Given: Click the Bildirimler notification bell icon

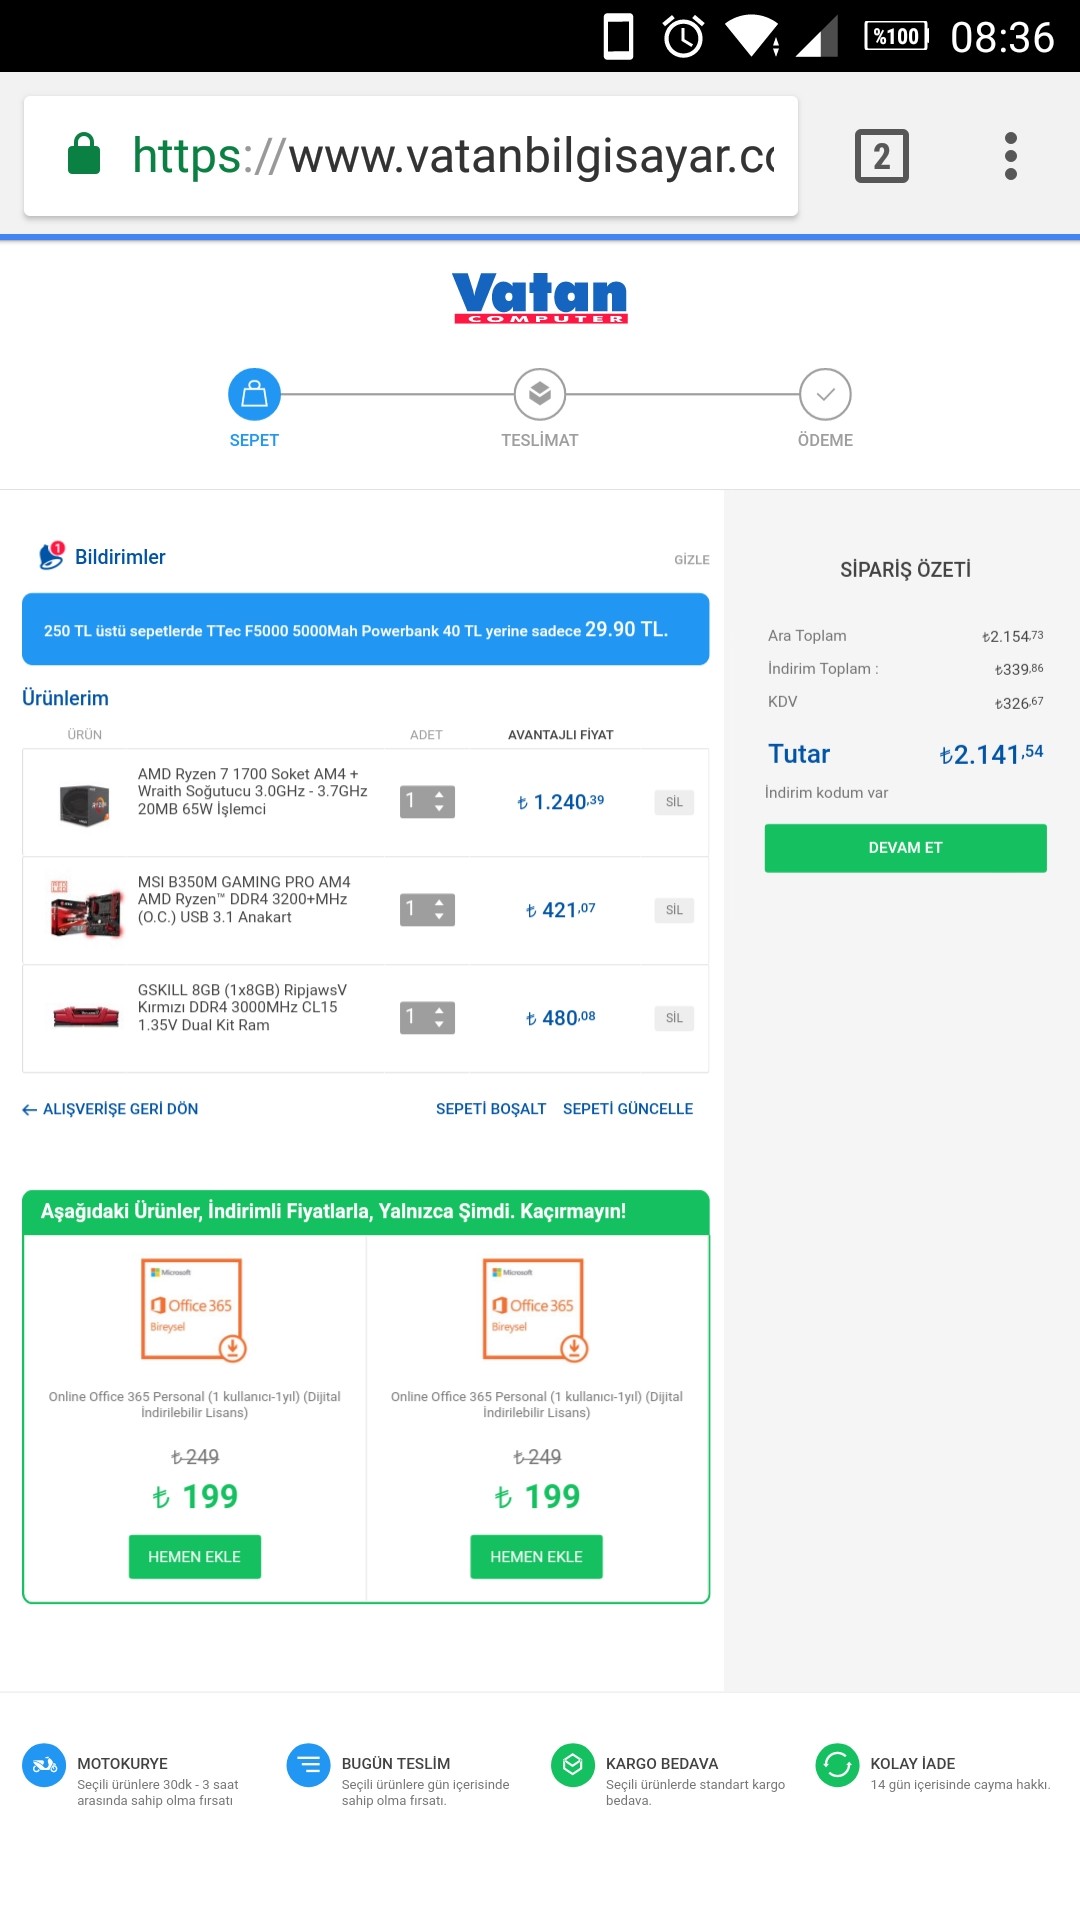Looking at the screenshot, I should (51, 556).
